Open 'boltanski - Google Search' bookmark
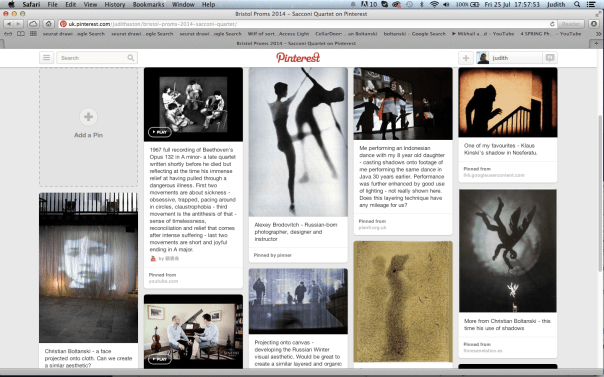This screenshot has width=604, height=377. click(x=414, y=34)
